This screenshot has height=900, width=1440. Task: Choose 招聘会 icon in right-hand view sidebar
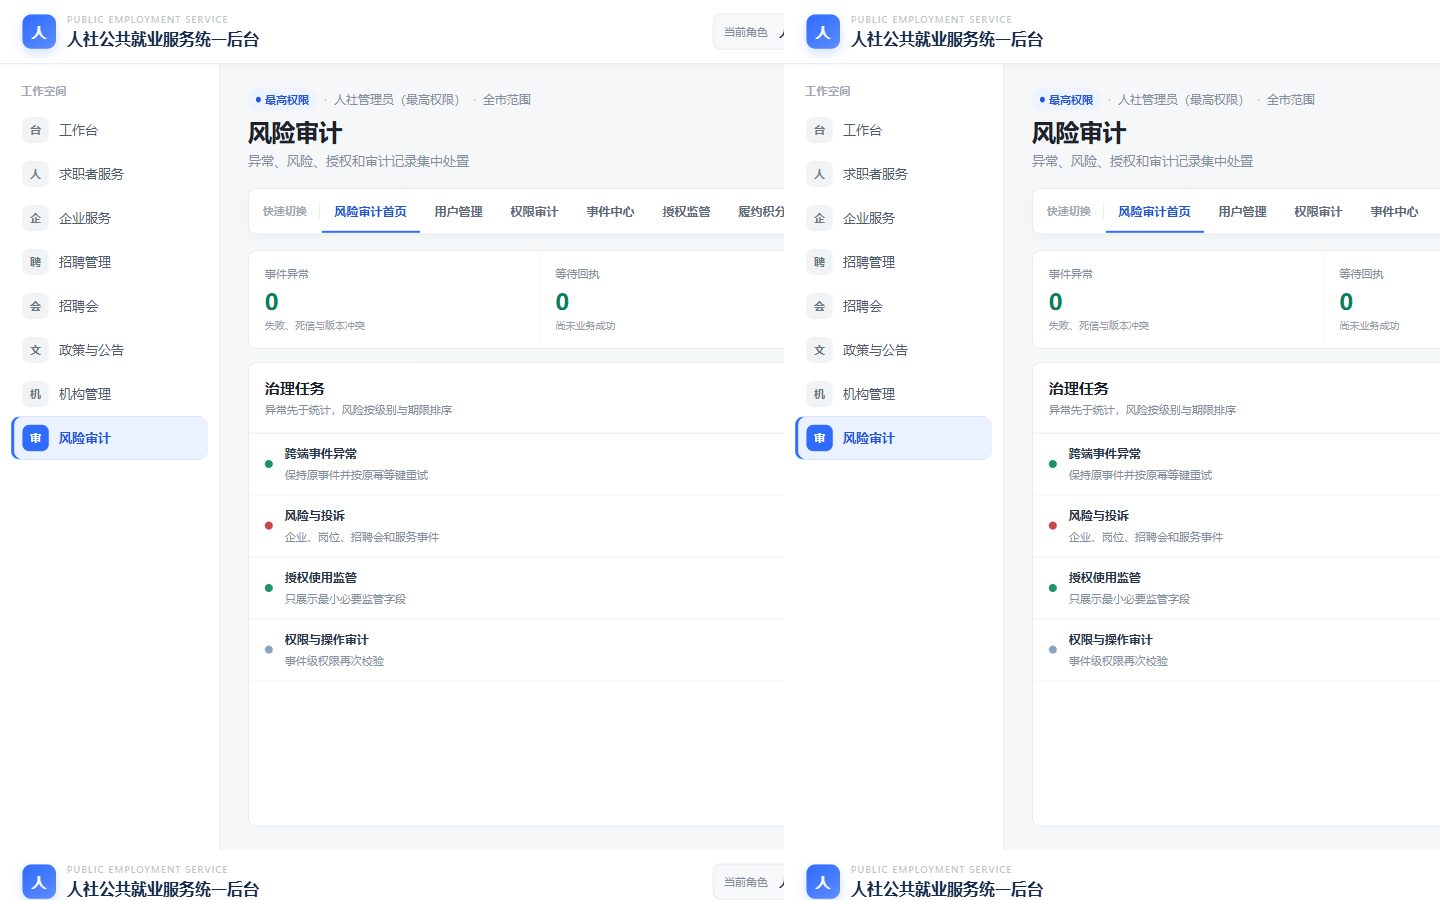819,306
